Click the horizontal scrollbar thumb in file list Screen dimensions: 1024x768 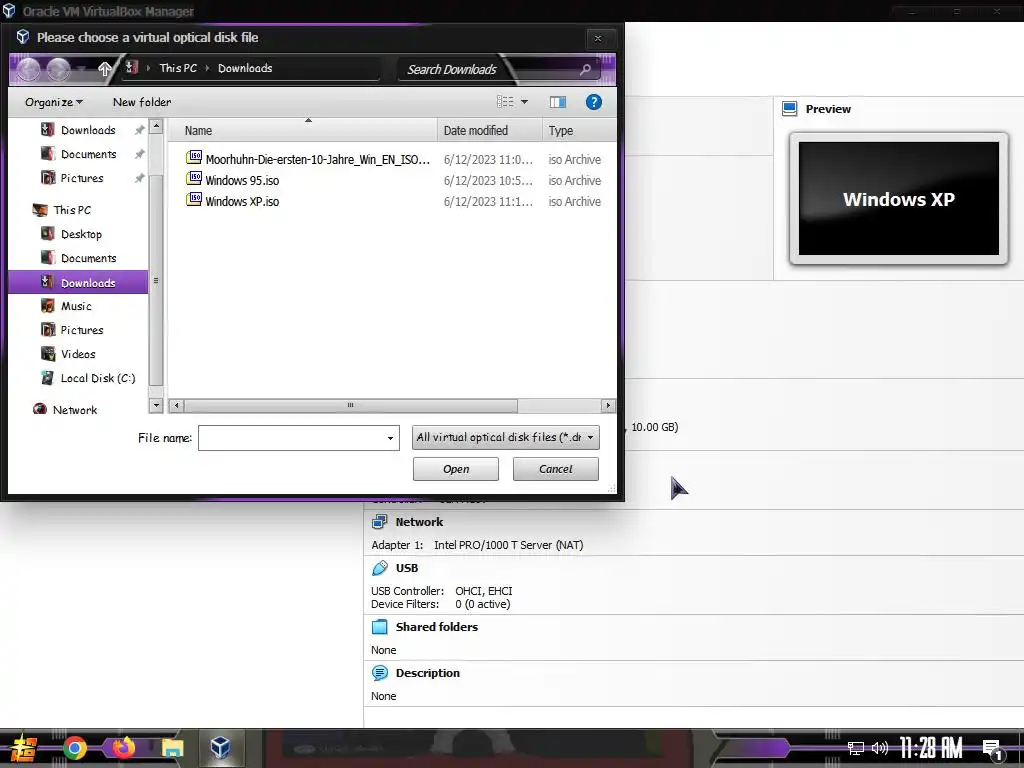[x=351, y=406]
